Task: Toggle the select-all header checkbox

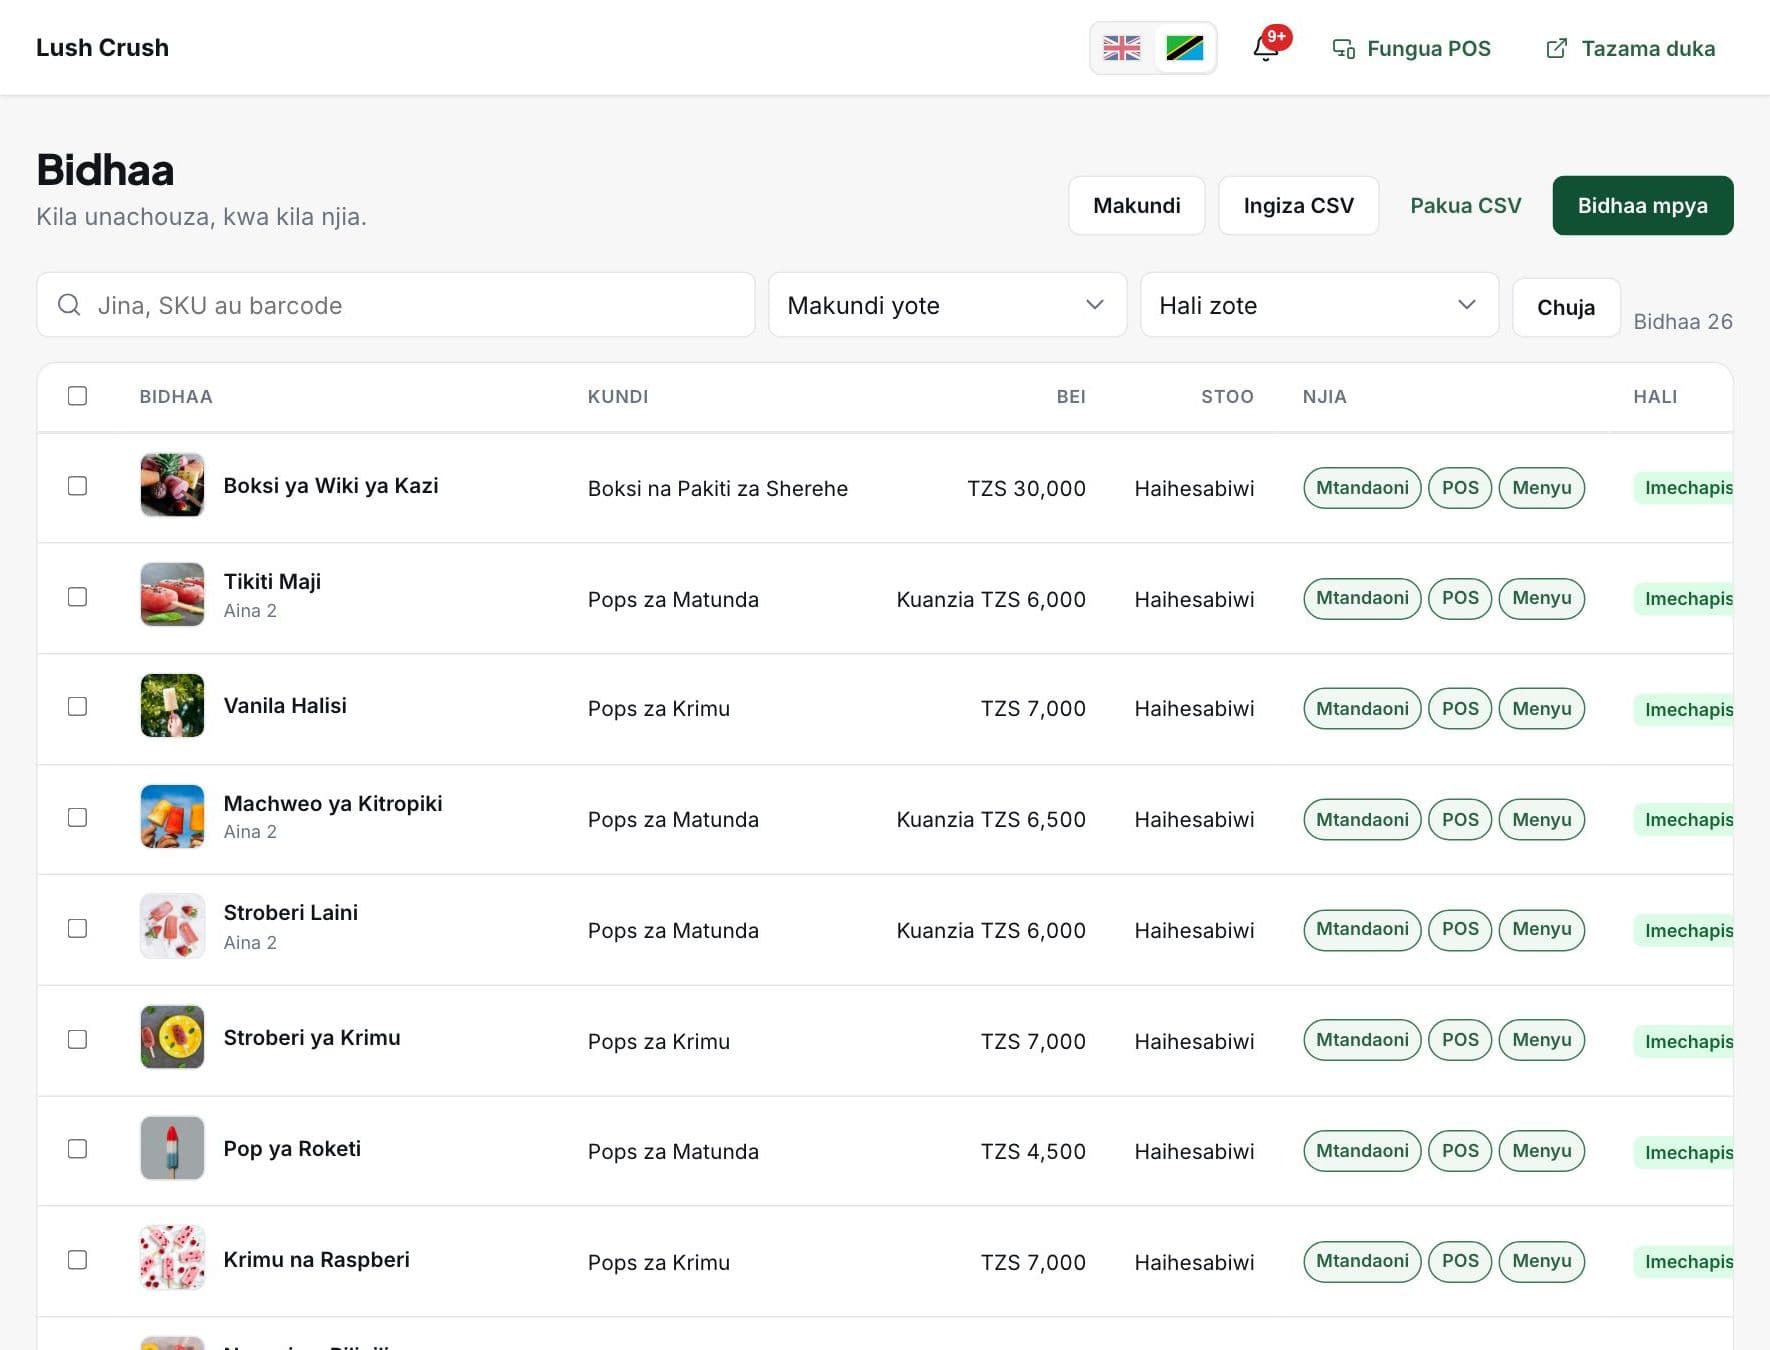Action: click(x=77, y=396)
